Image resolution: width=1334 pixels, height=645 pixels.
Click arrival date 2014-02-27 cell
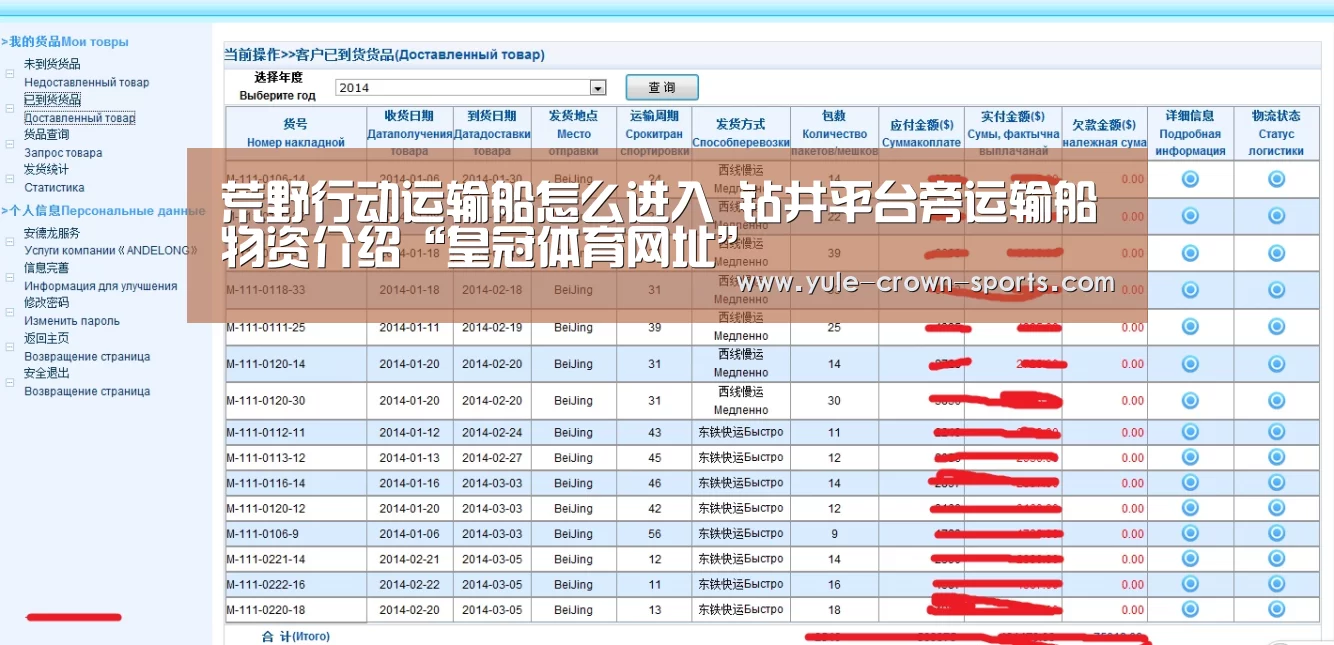pos(492,458)
